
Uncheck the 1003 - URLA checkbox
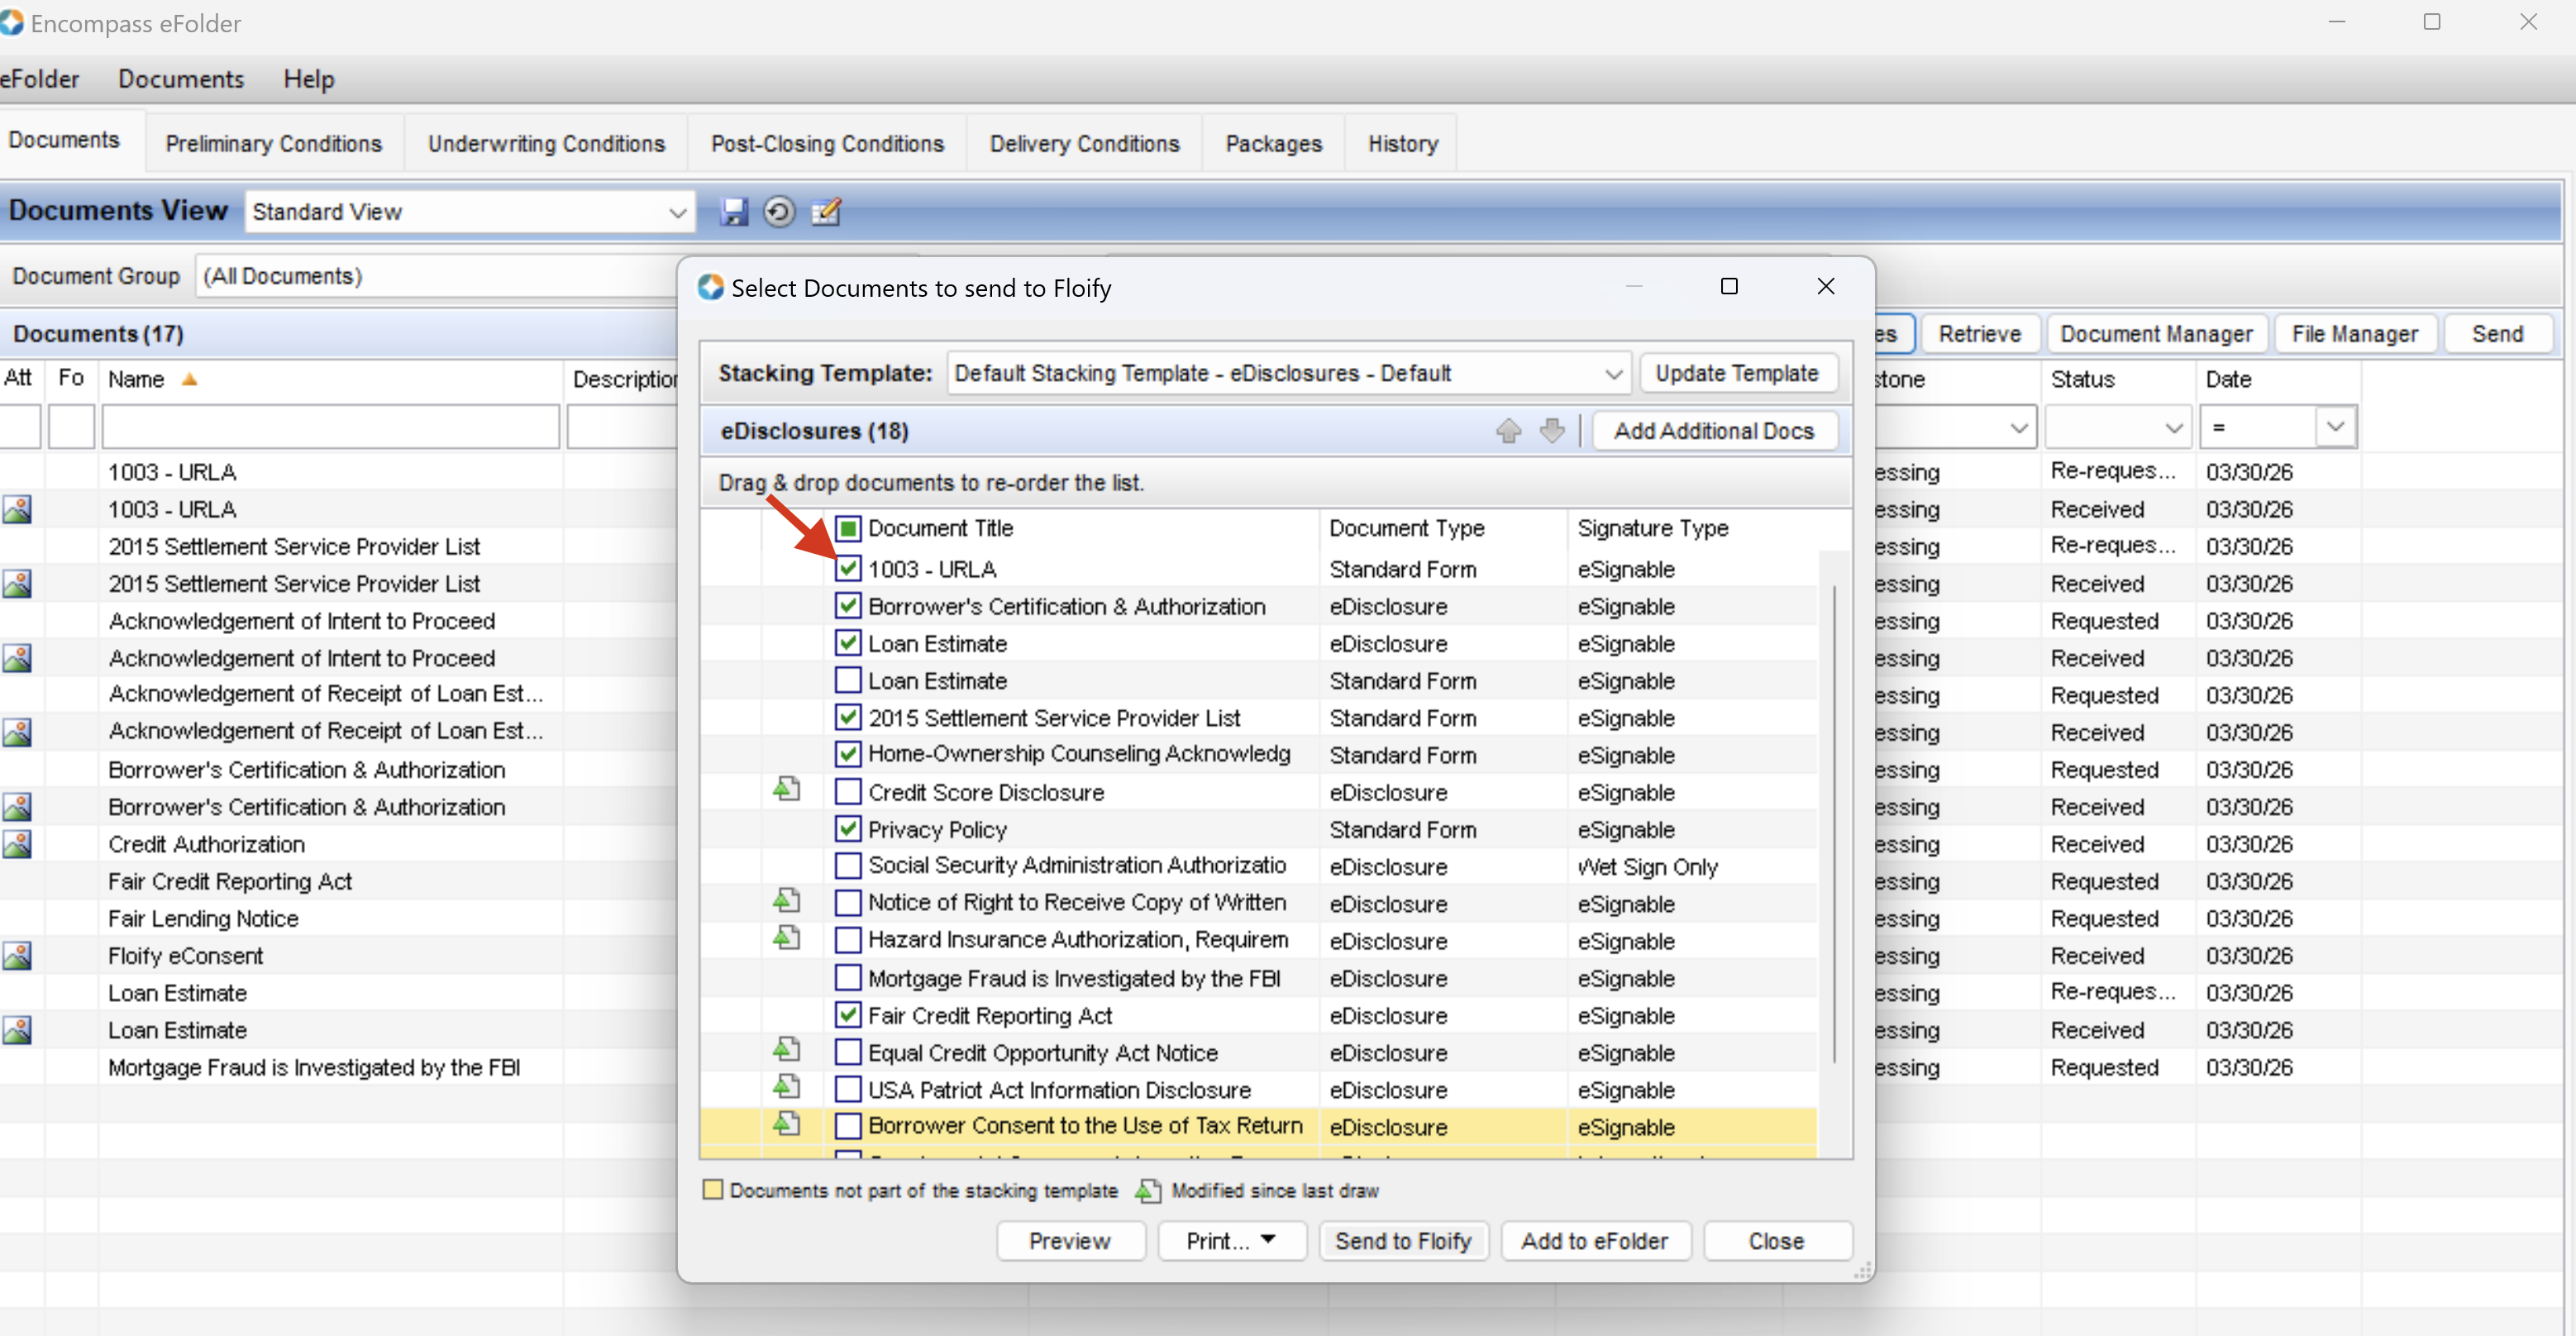coord(848,569)
